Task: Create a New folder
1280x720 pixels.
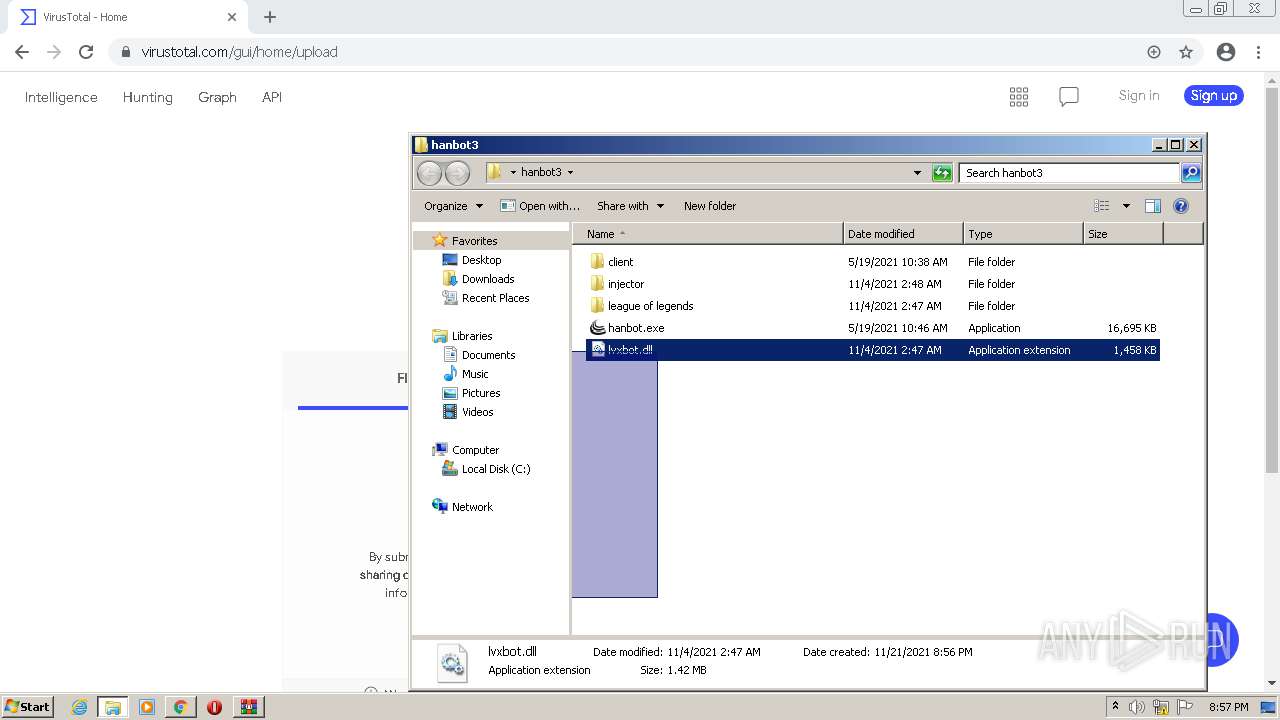Action: 710,206
